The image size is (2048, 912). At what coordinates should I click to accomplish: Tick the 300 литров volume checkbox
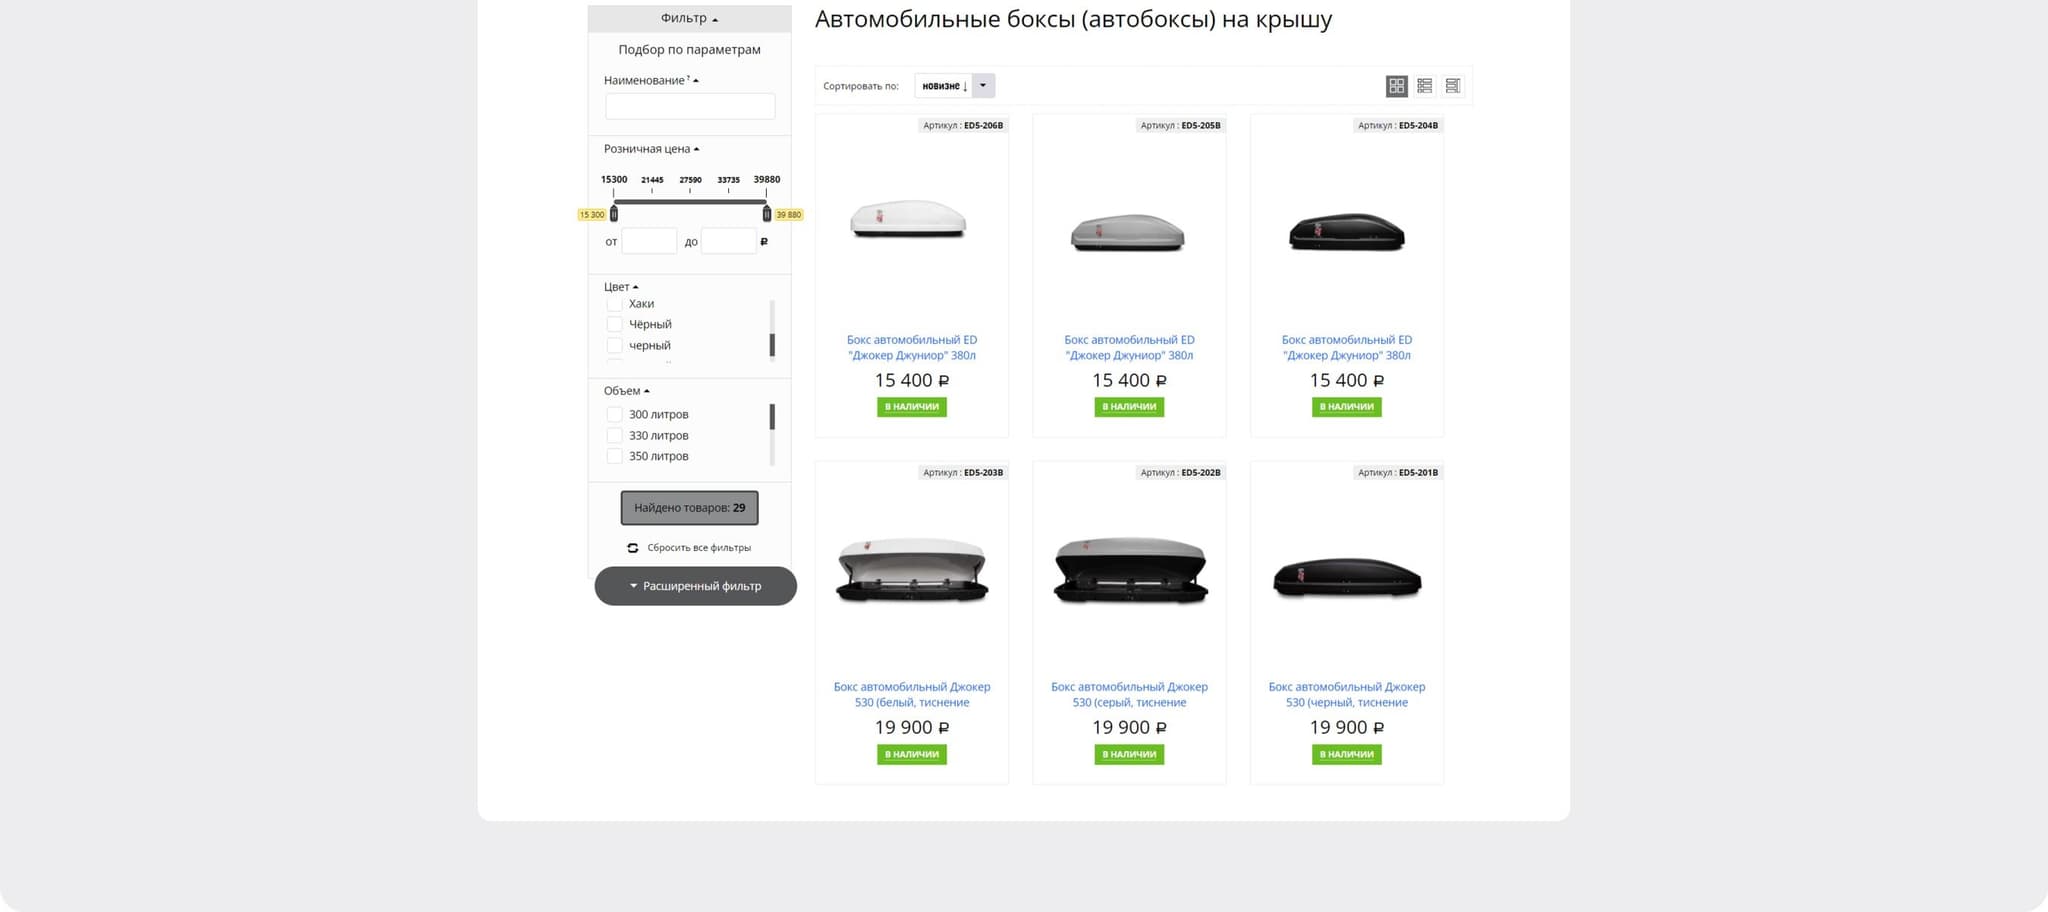(x=614, y=415)
